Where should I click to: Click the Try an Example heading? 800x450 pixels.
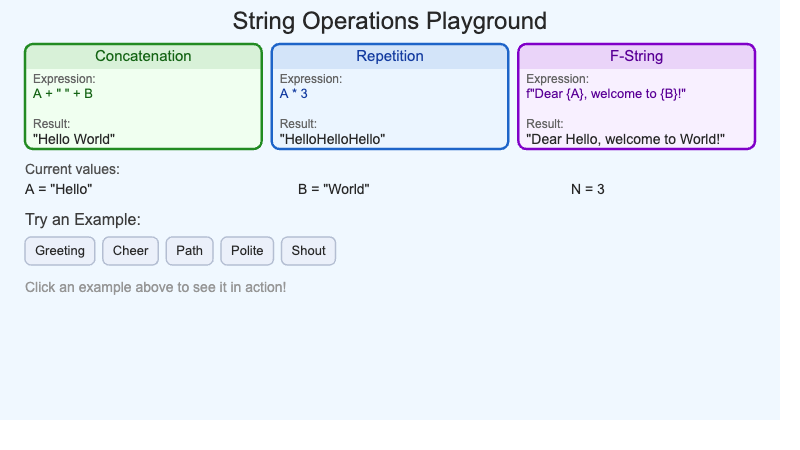(x=83, y=220)
